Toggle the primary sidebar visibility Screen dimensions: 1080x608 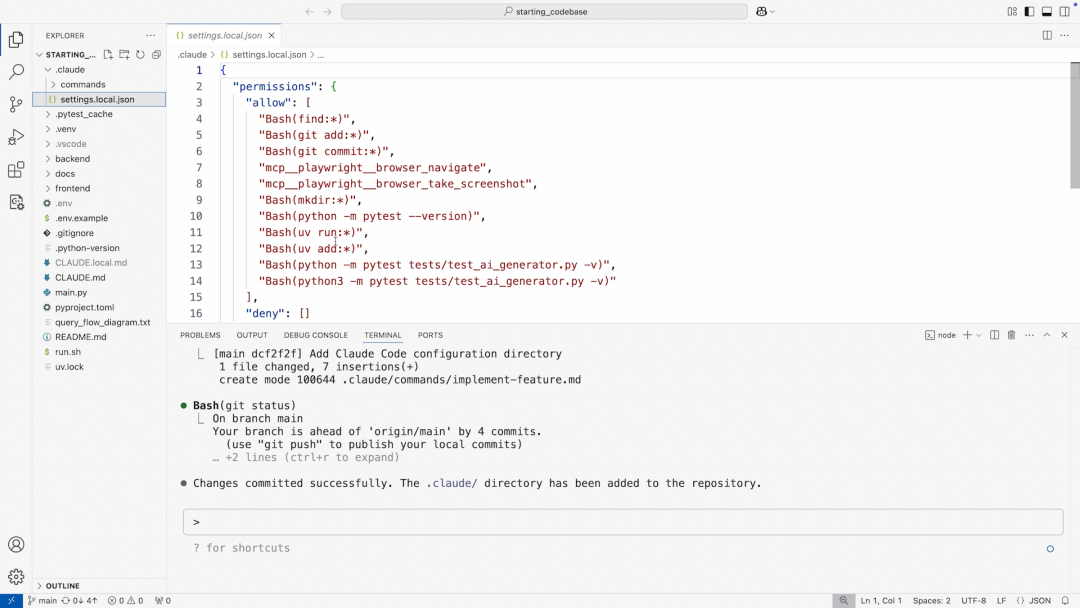coord(1029,12)
